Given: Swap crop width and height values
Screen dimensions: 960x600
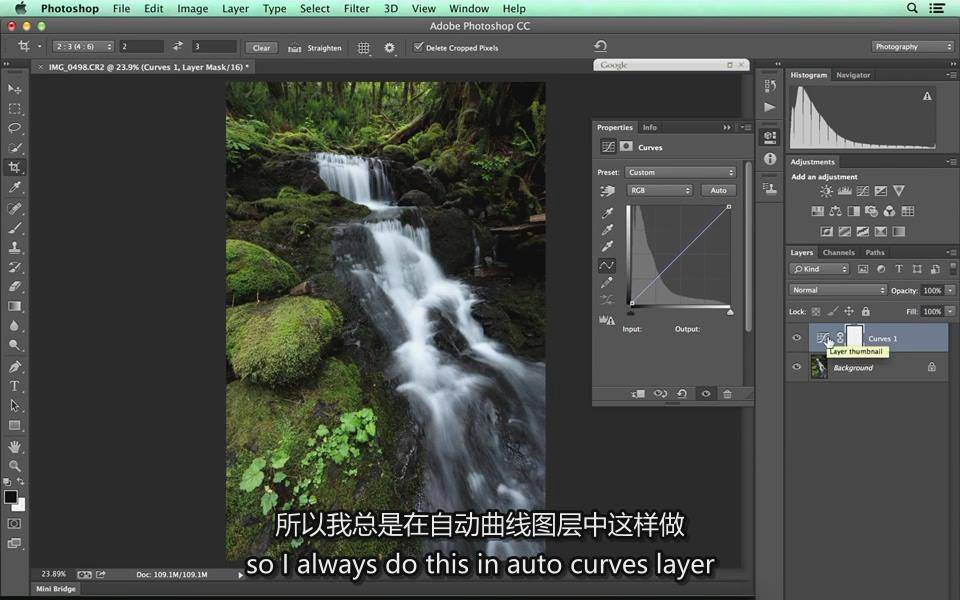Looking at the screenshot, I should 178,47.
